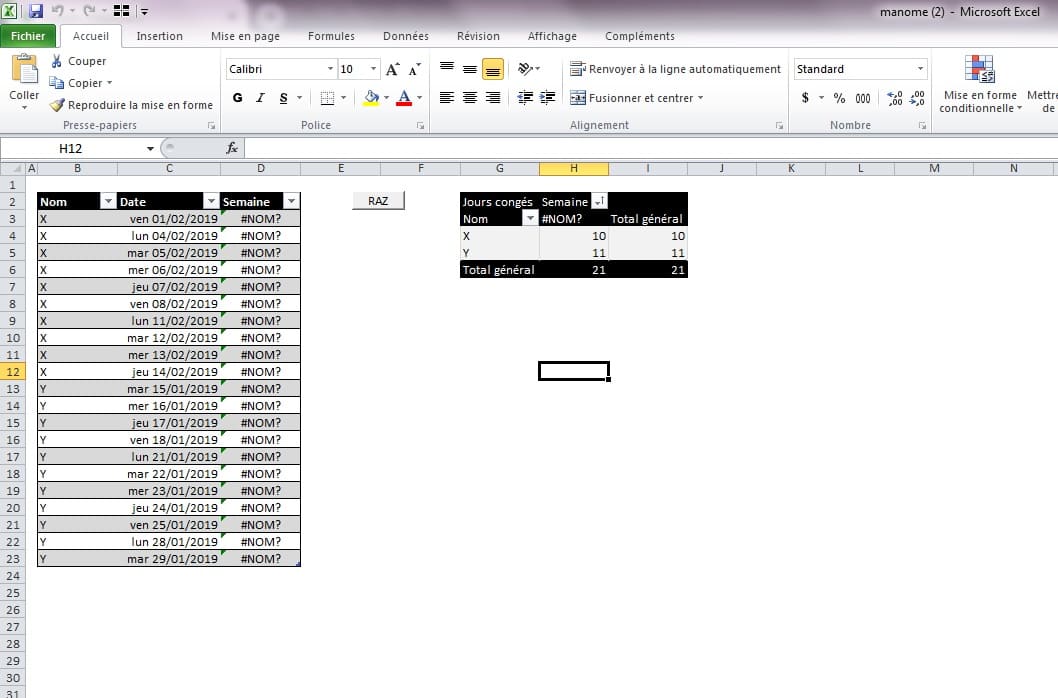Open the font size 10 dropdown
Viewport: 1058px width, 698px height.
pos(373,69)
